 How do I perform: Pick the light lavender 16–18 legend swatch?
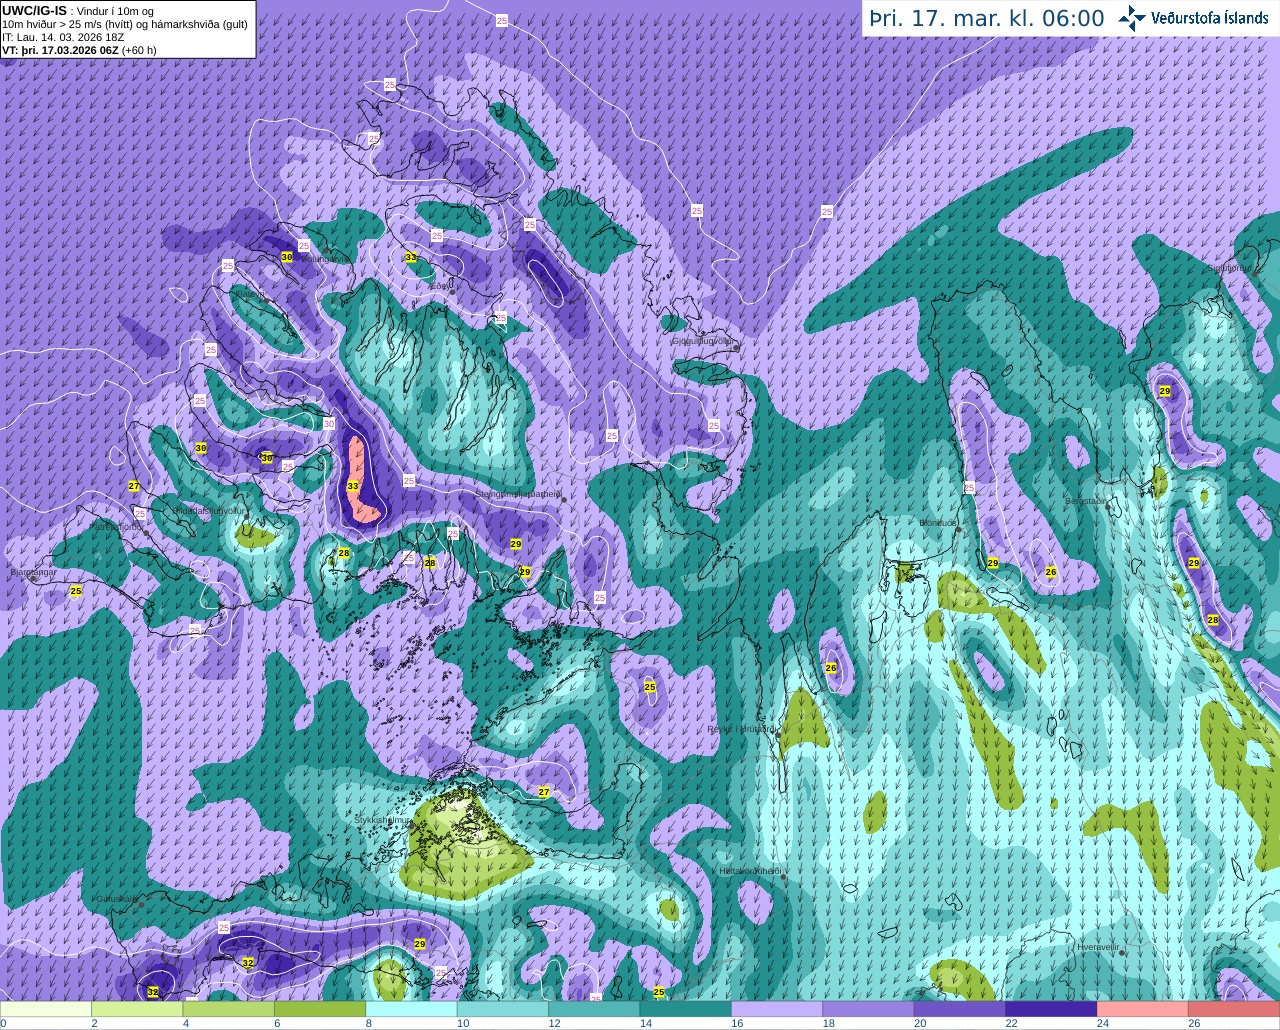(x=777, y=1009)
